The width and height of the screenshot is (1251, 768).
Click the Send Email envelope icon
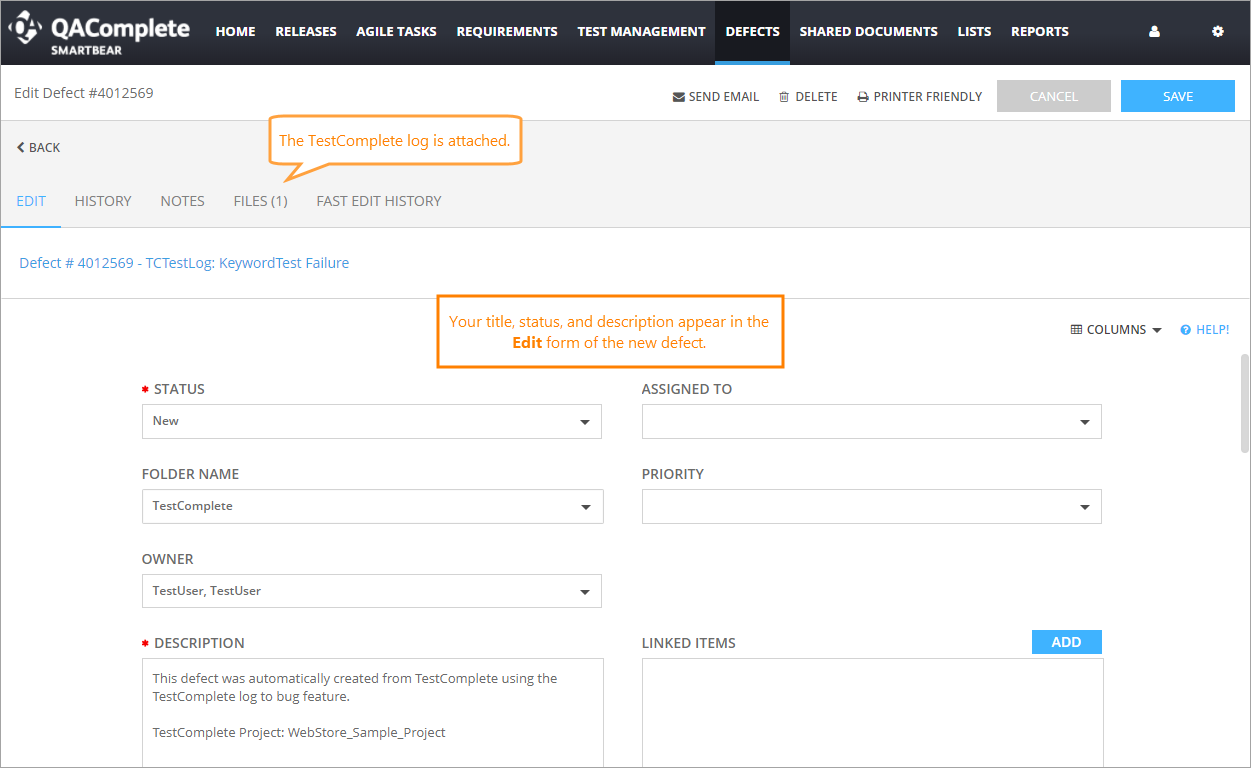click(679, 97)
